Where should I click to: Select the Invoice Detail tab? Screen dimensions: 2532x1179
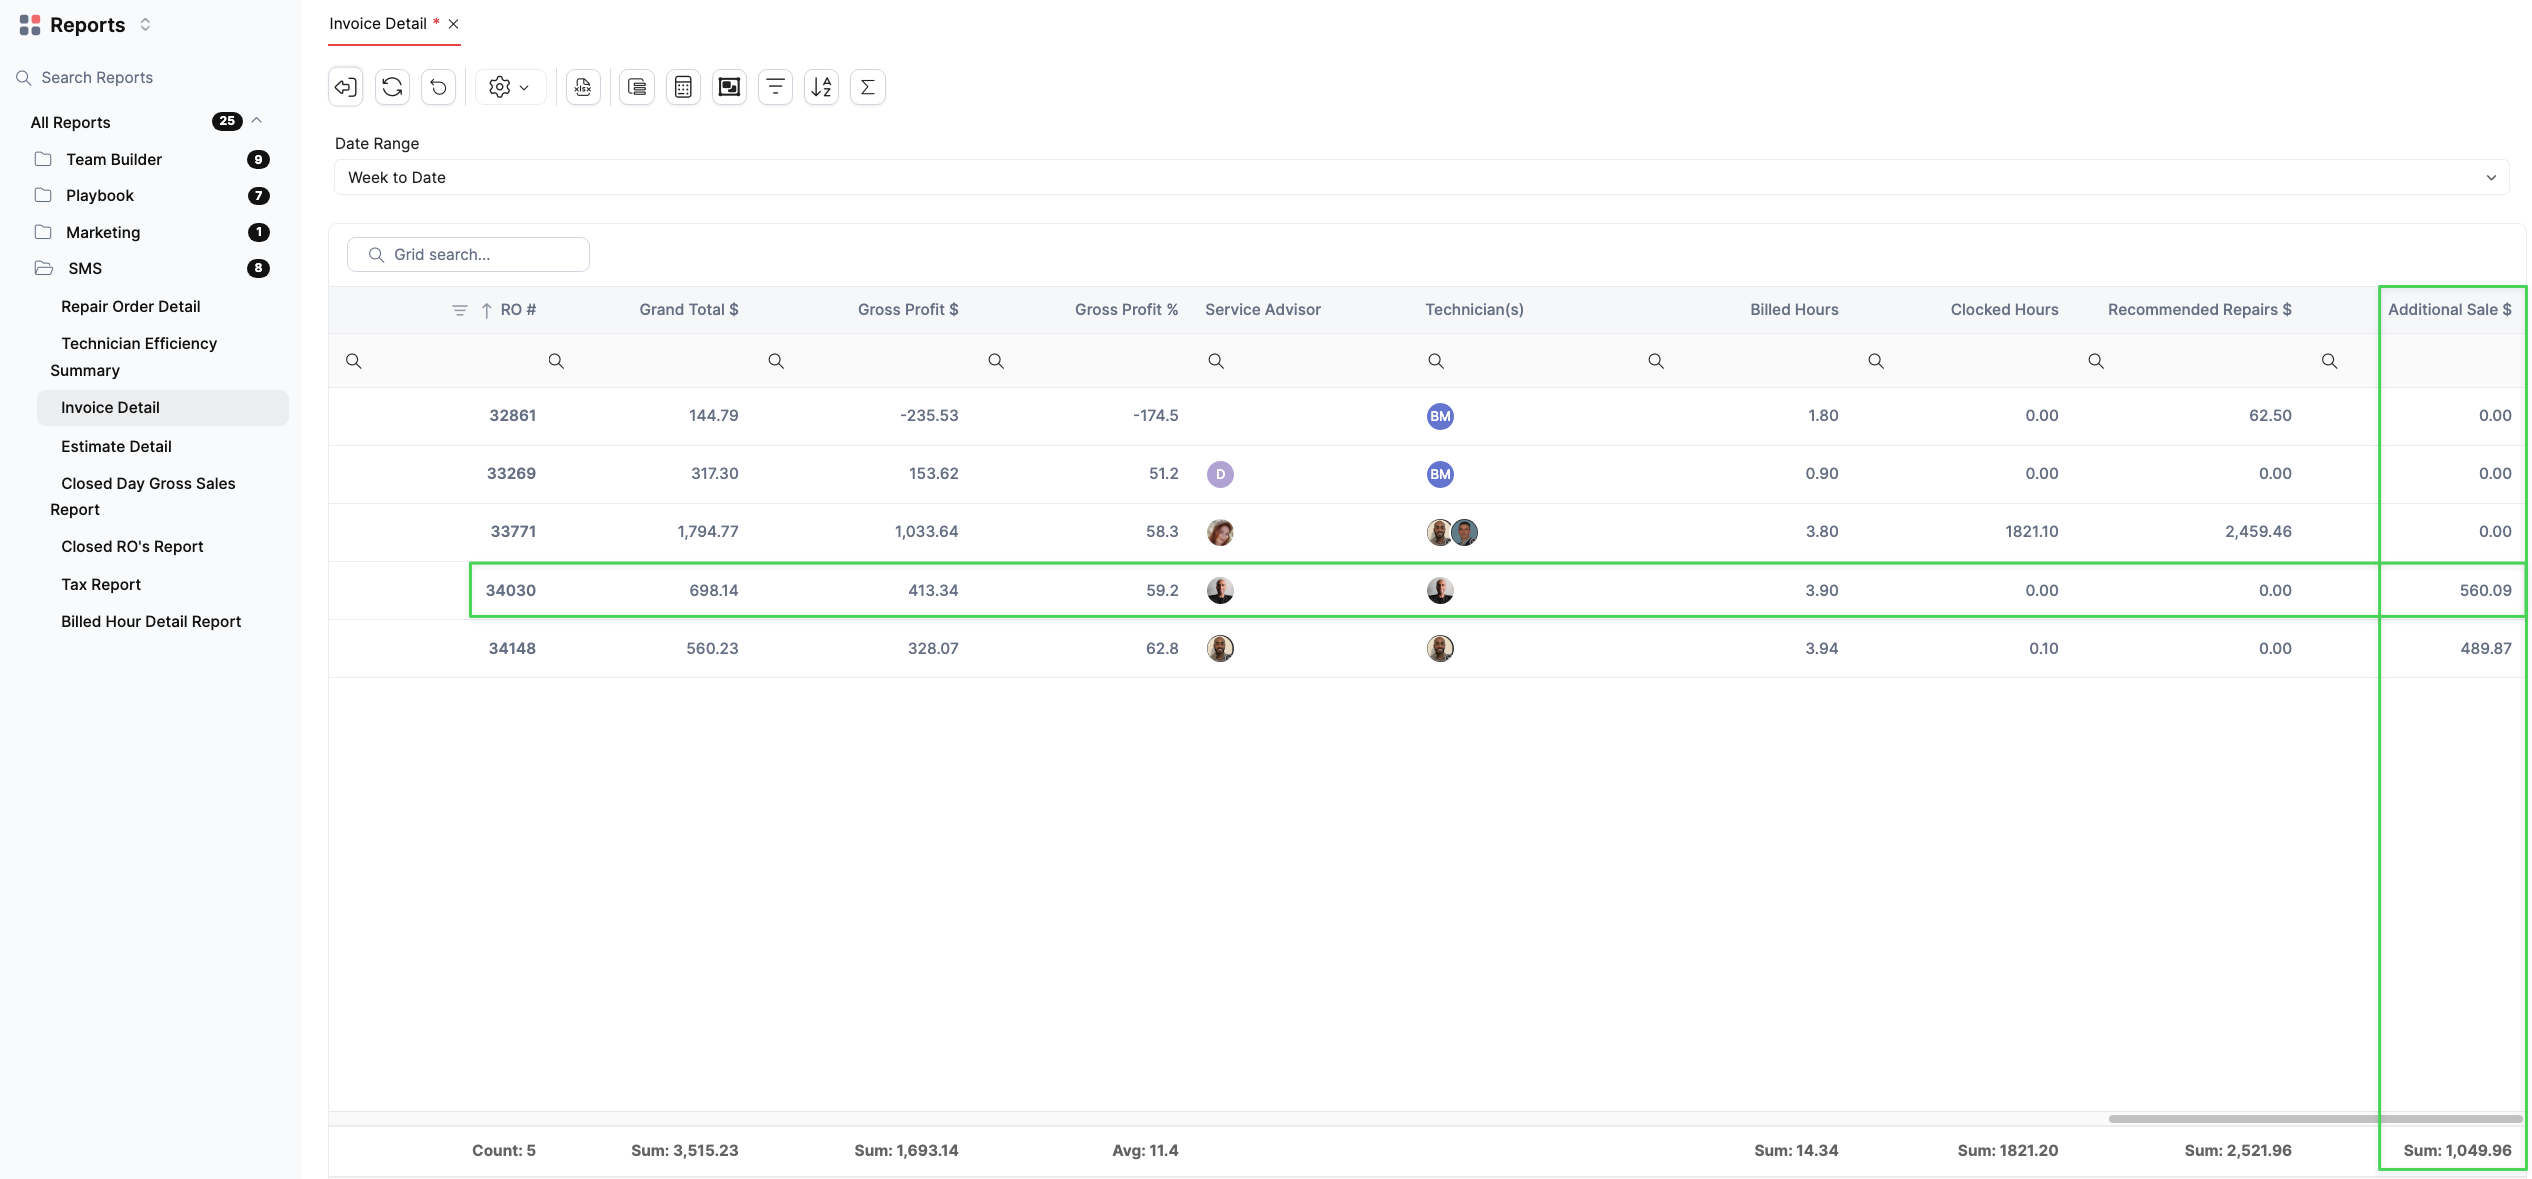[x=378, y=24]
